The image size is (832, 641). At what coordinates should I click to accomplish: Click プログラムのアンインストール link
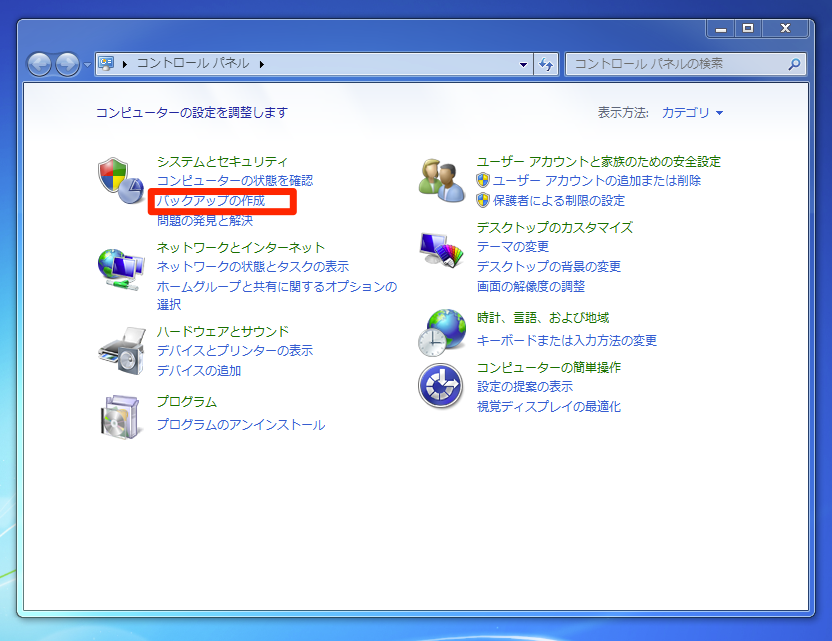coord(241,425)
